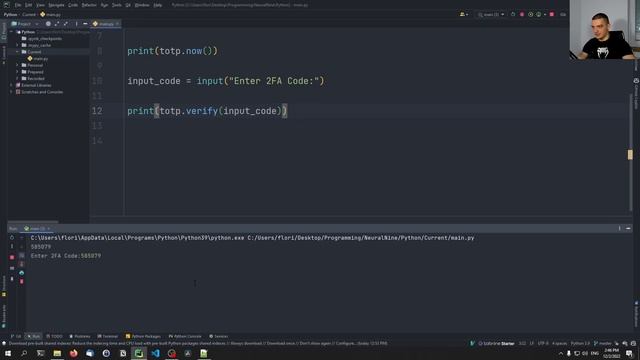Open the Help menu

(x=158, y=5)
